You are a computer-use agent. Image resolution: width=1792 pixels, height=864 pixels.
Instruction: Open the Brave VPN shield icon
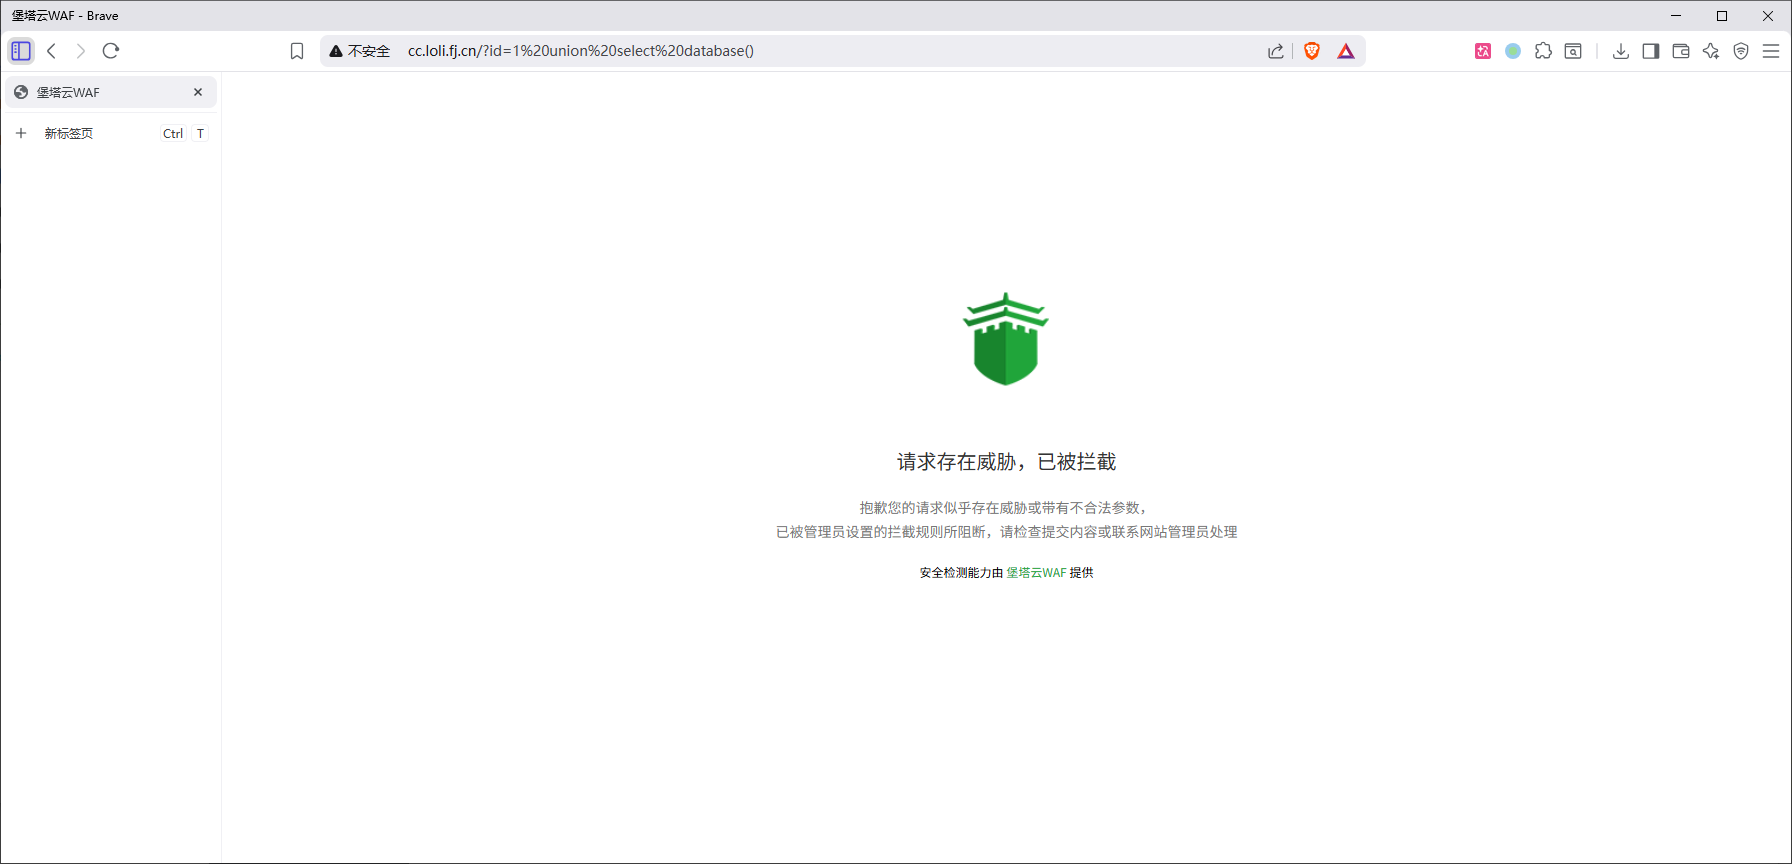[x=1741, y=51]
